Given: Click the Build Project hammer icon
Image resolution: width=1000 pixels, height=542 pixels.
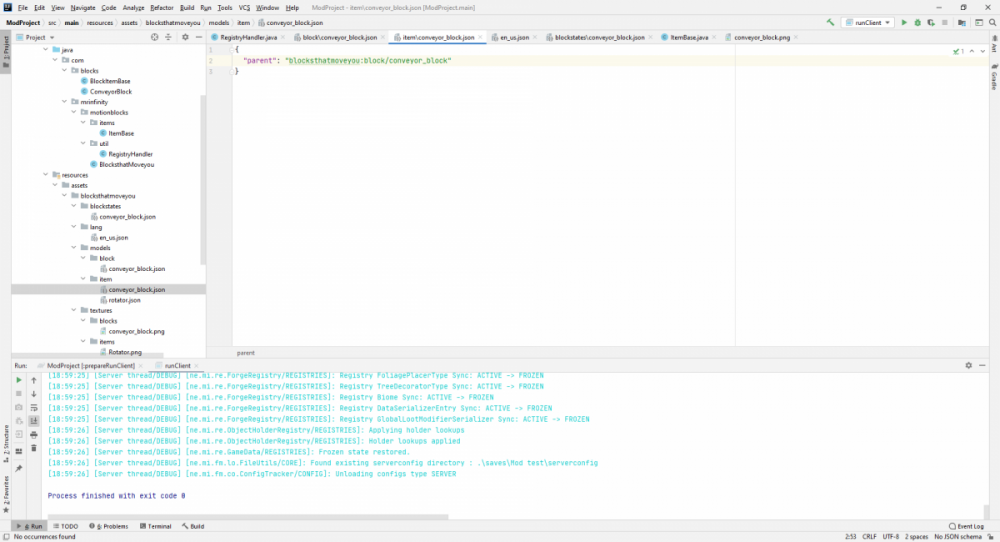Looking at the screenshot, I should pos(830,22).
